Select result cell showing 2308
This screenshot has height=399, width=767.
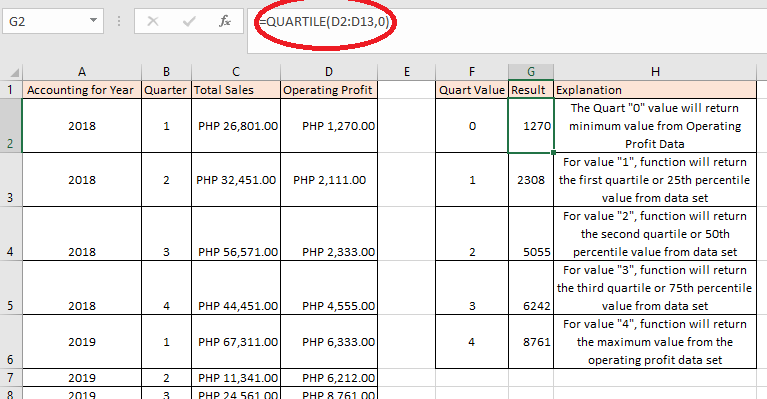point(531,179)
